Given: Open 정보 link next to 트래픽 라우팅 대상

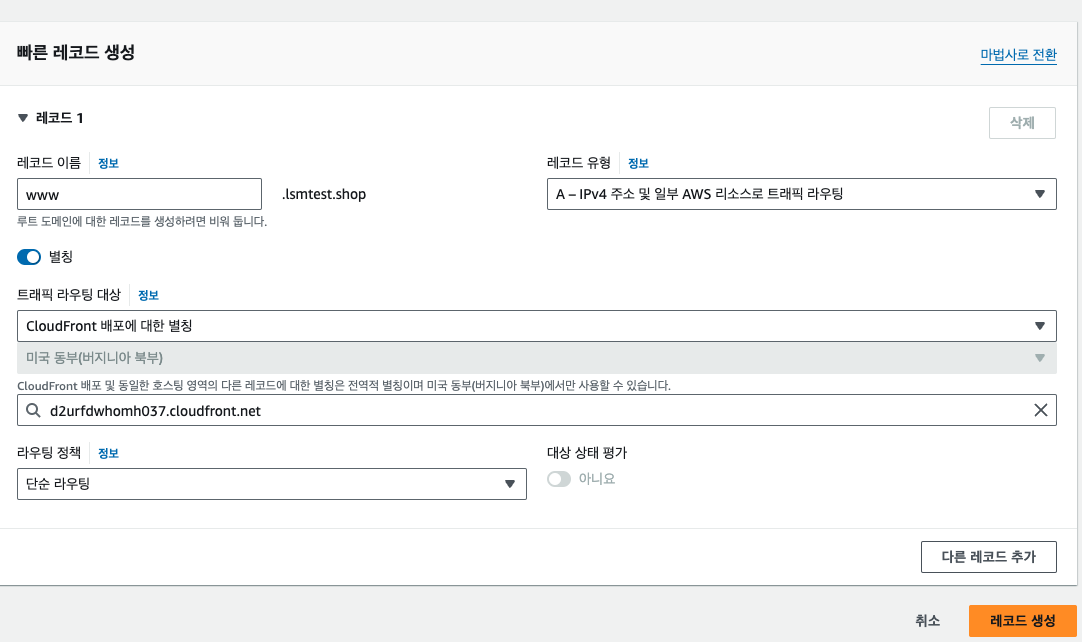Looking at the screenshot, I should click(148, 295).
